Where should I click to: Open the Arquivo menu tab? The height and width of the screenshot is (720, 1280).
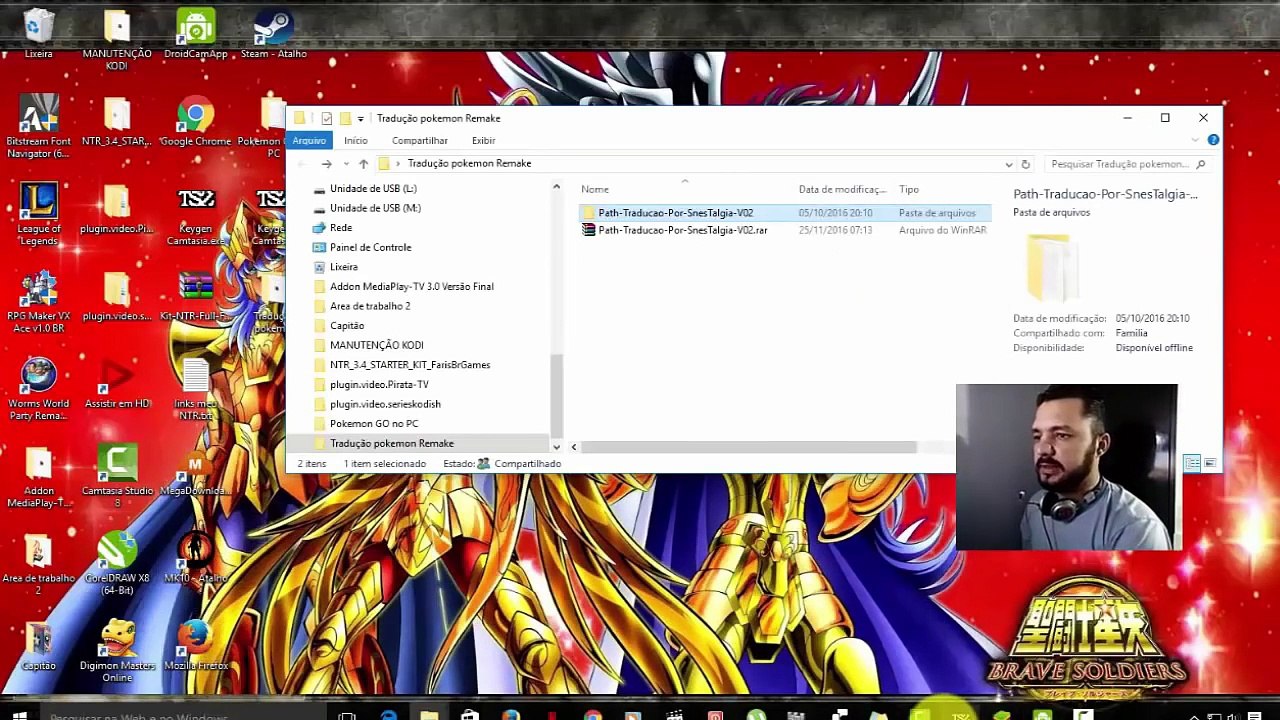coord(309,141)
